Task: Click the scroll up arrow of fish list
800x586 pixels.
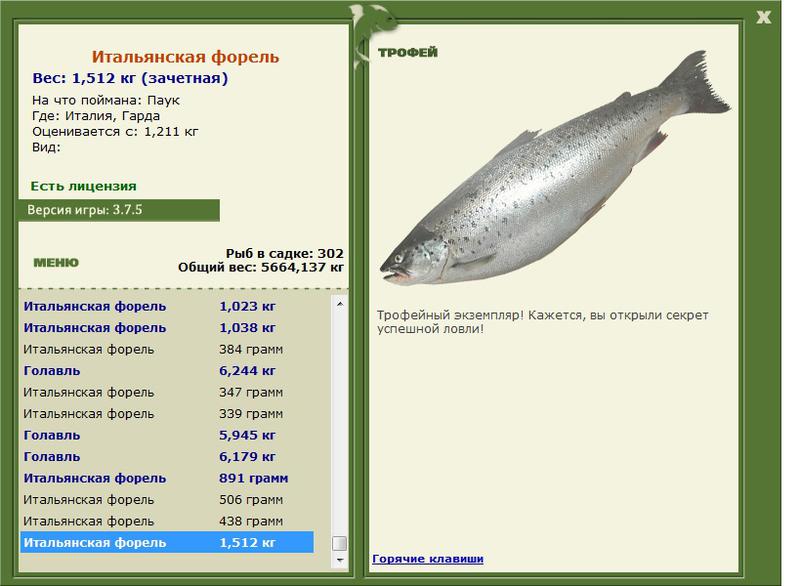Action: 340,304
